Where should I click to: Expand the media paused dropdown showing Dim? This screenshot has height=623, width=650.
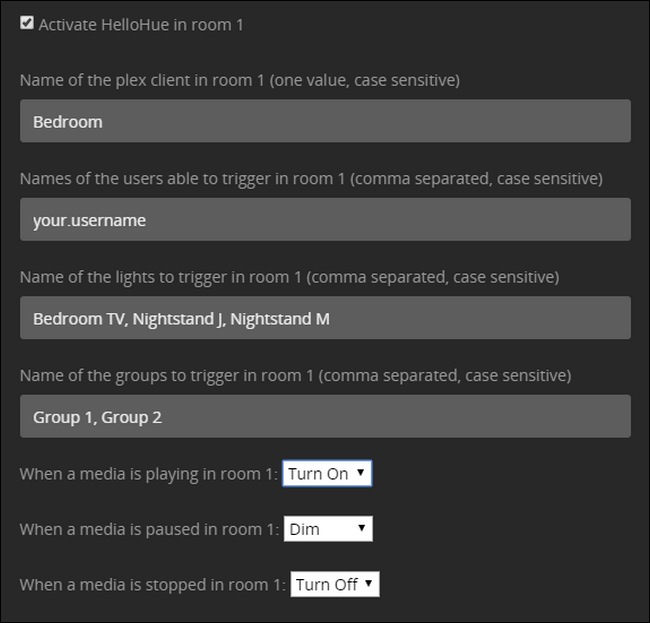click(327, 529)
